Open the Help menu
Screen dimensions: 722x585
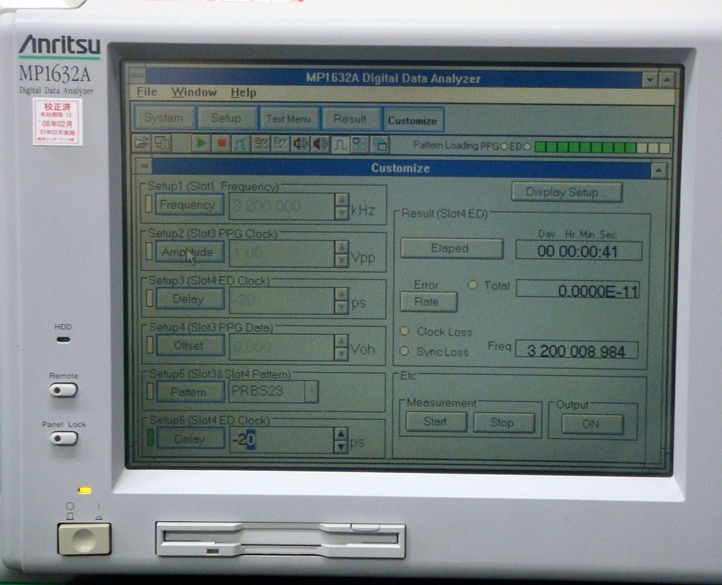pyautogui.click(x=243, y=93)
